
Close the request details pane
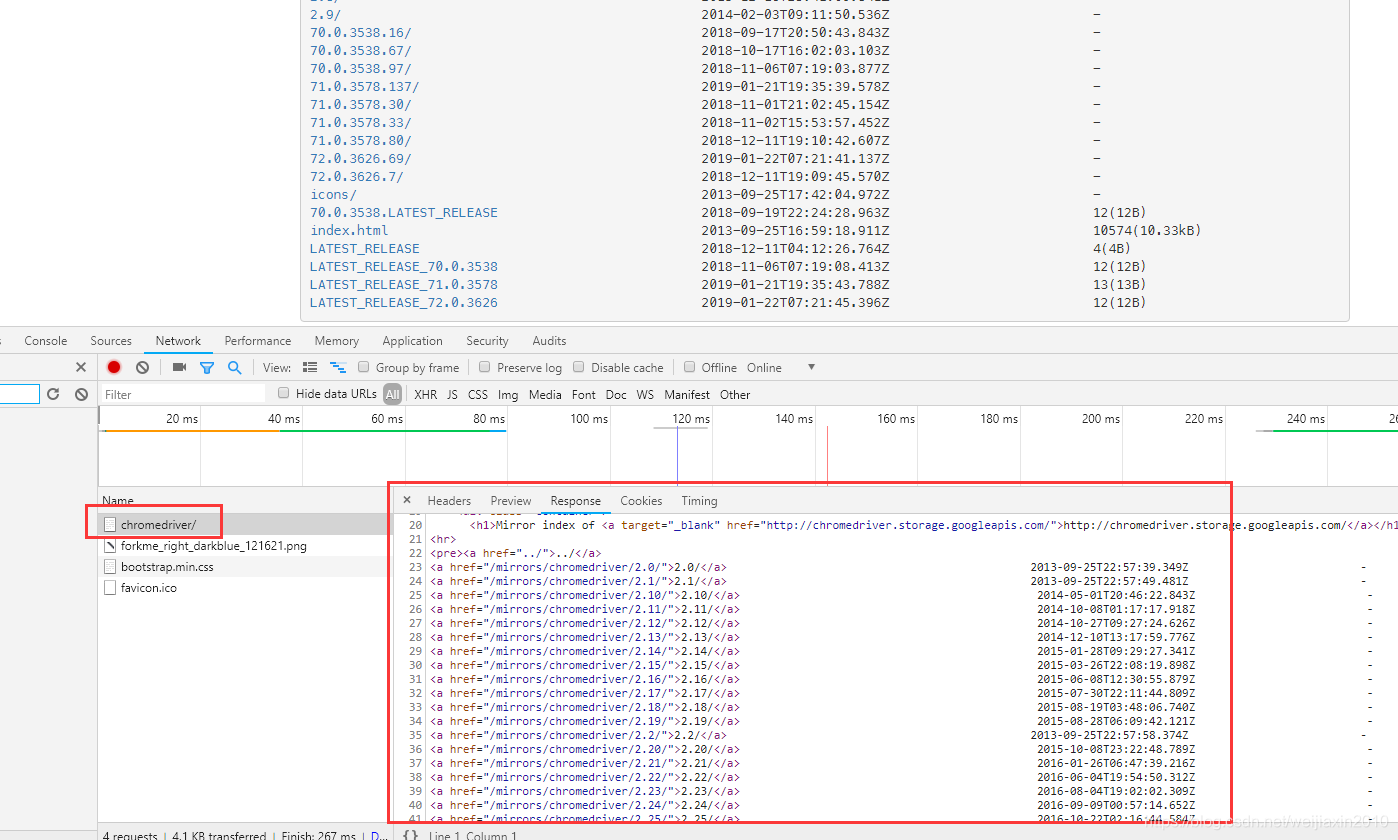[x=407, y=500]
